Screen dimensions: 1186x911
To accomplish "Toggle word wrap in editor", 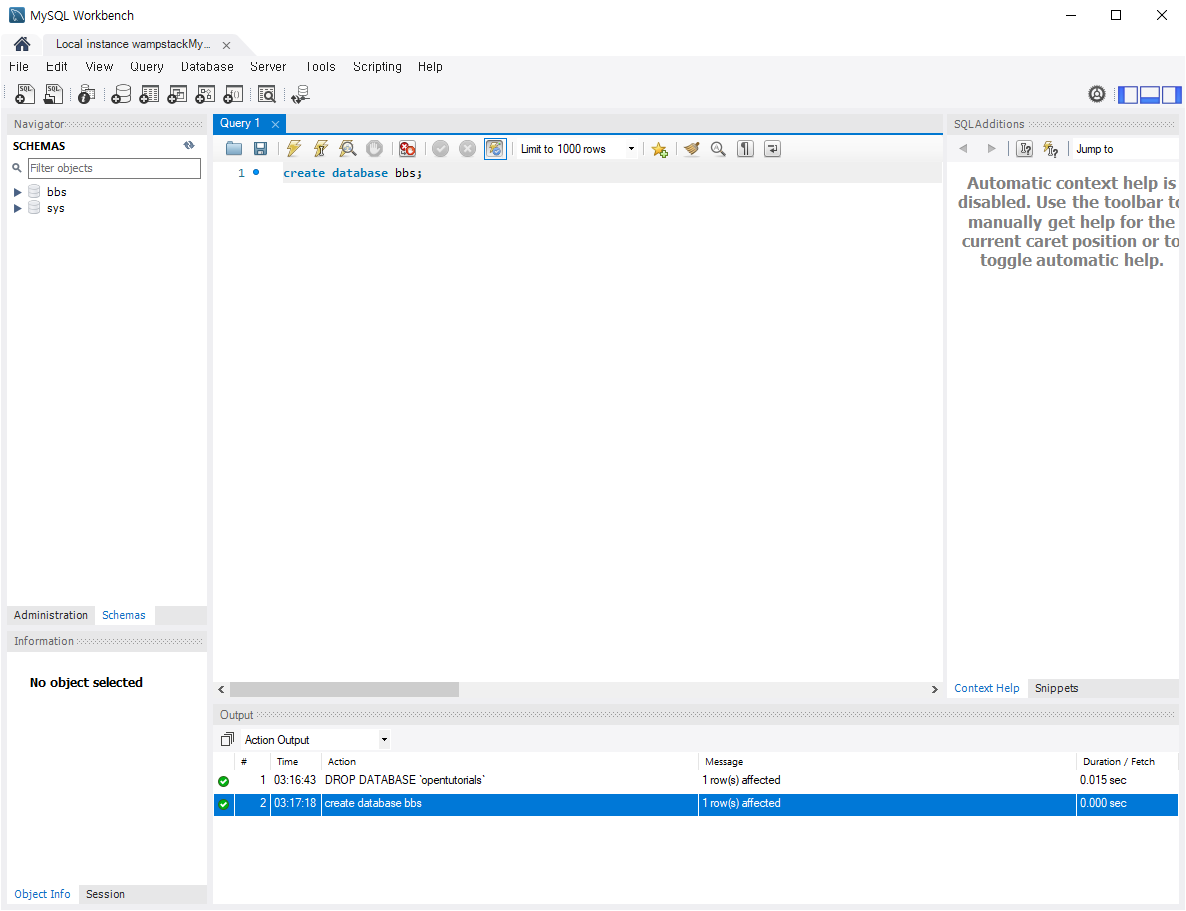I will tap(772, 149).
